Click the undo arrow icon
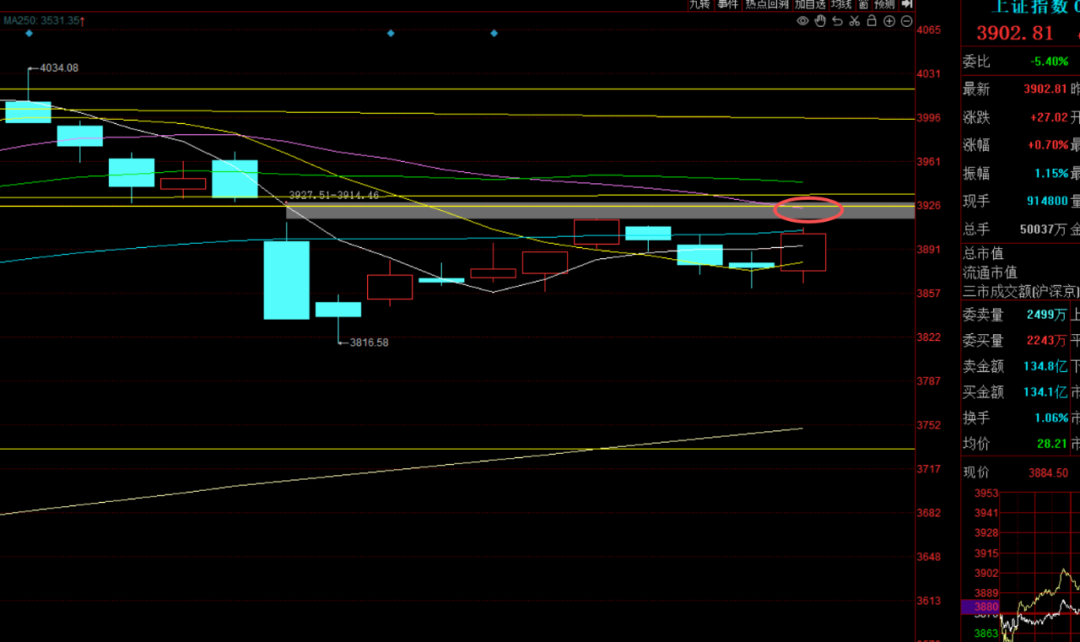Screen dimensions: 1080x642 tap(837, 21)
